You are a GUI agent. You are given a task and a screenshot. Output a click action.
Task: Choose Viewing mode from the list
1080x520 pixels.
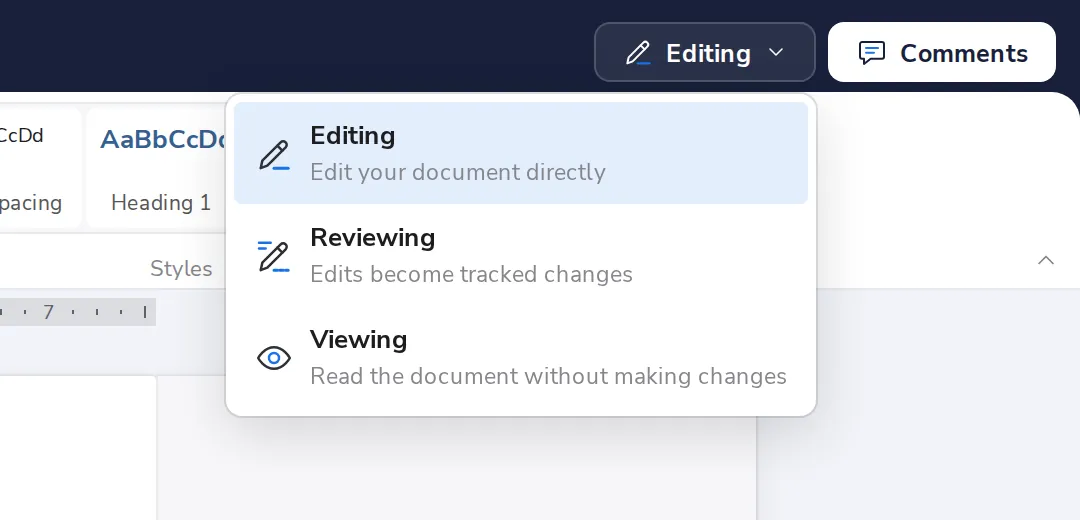coord(521,357)
